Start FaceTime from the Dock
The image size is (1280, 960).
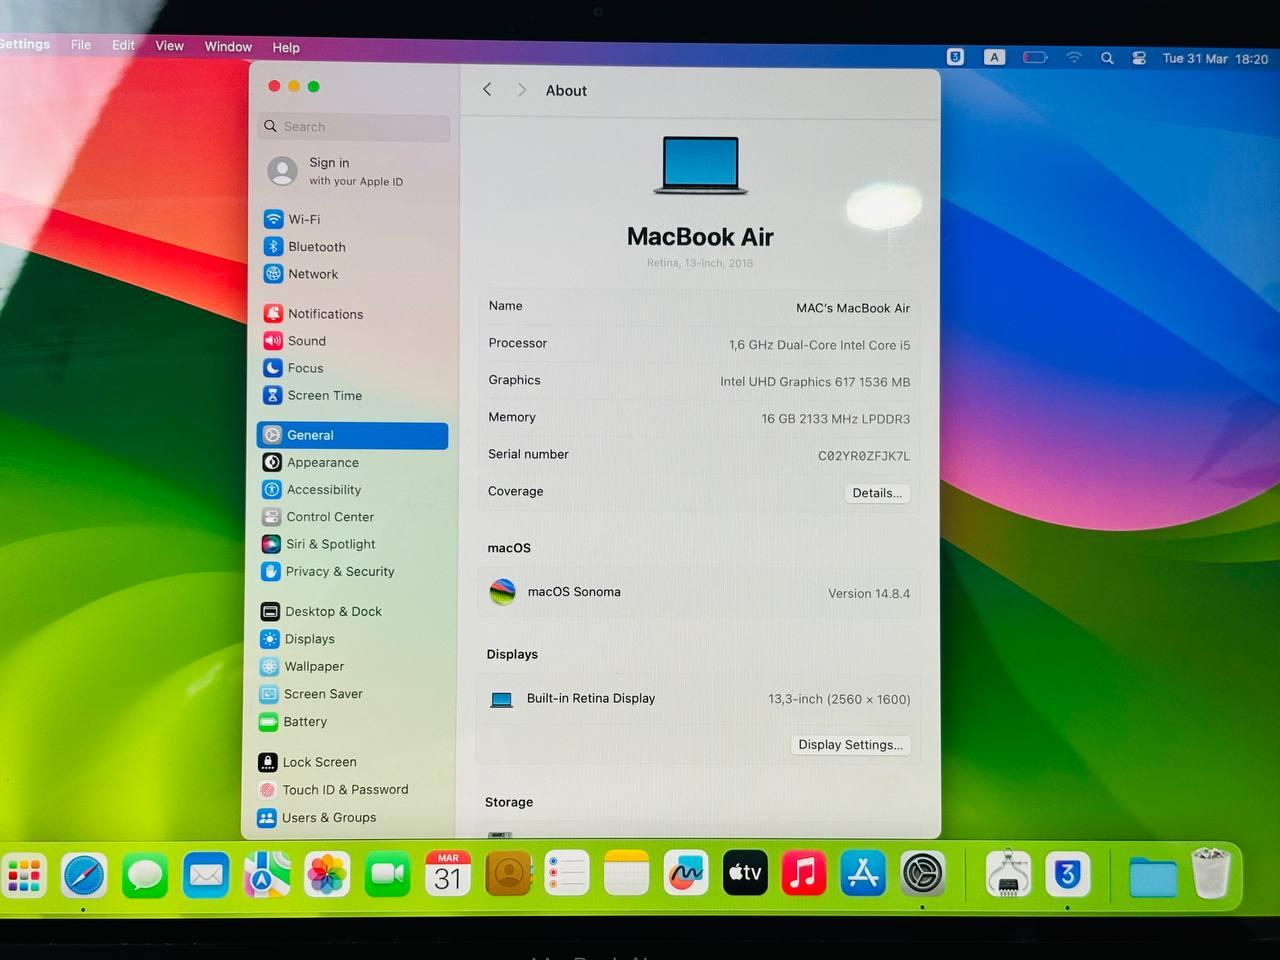coord(388,875)
